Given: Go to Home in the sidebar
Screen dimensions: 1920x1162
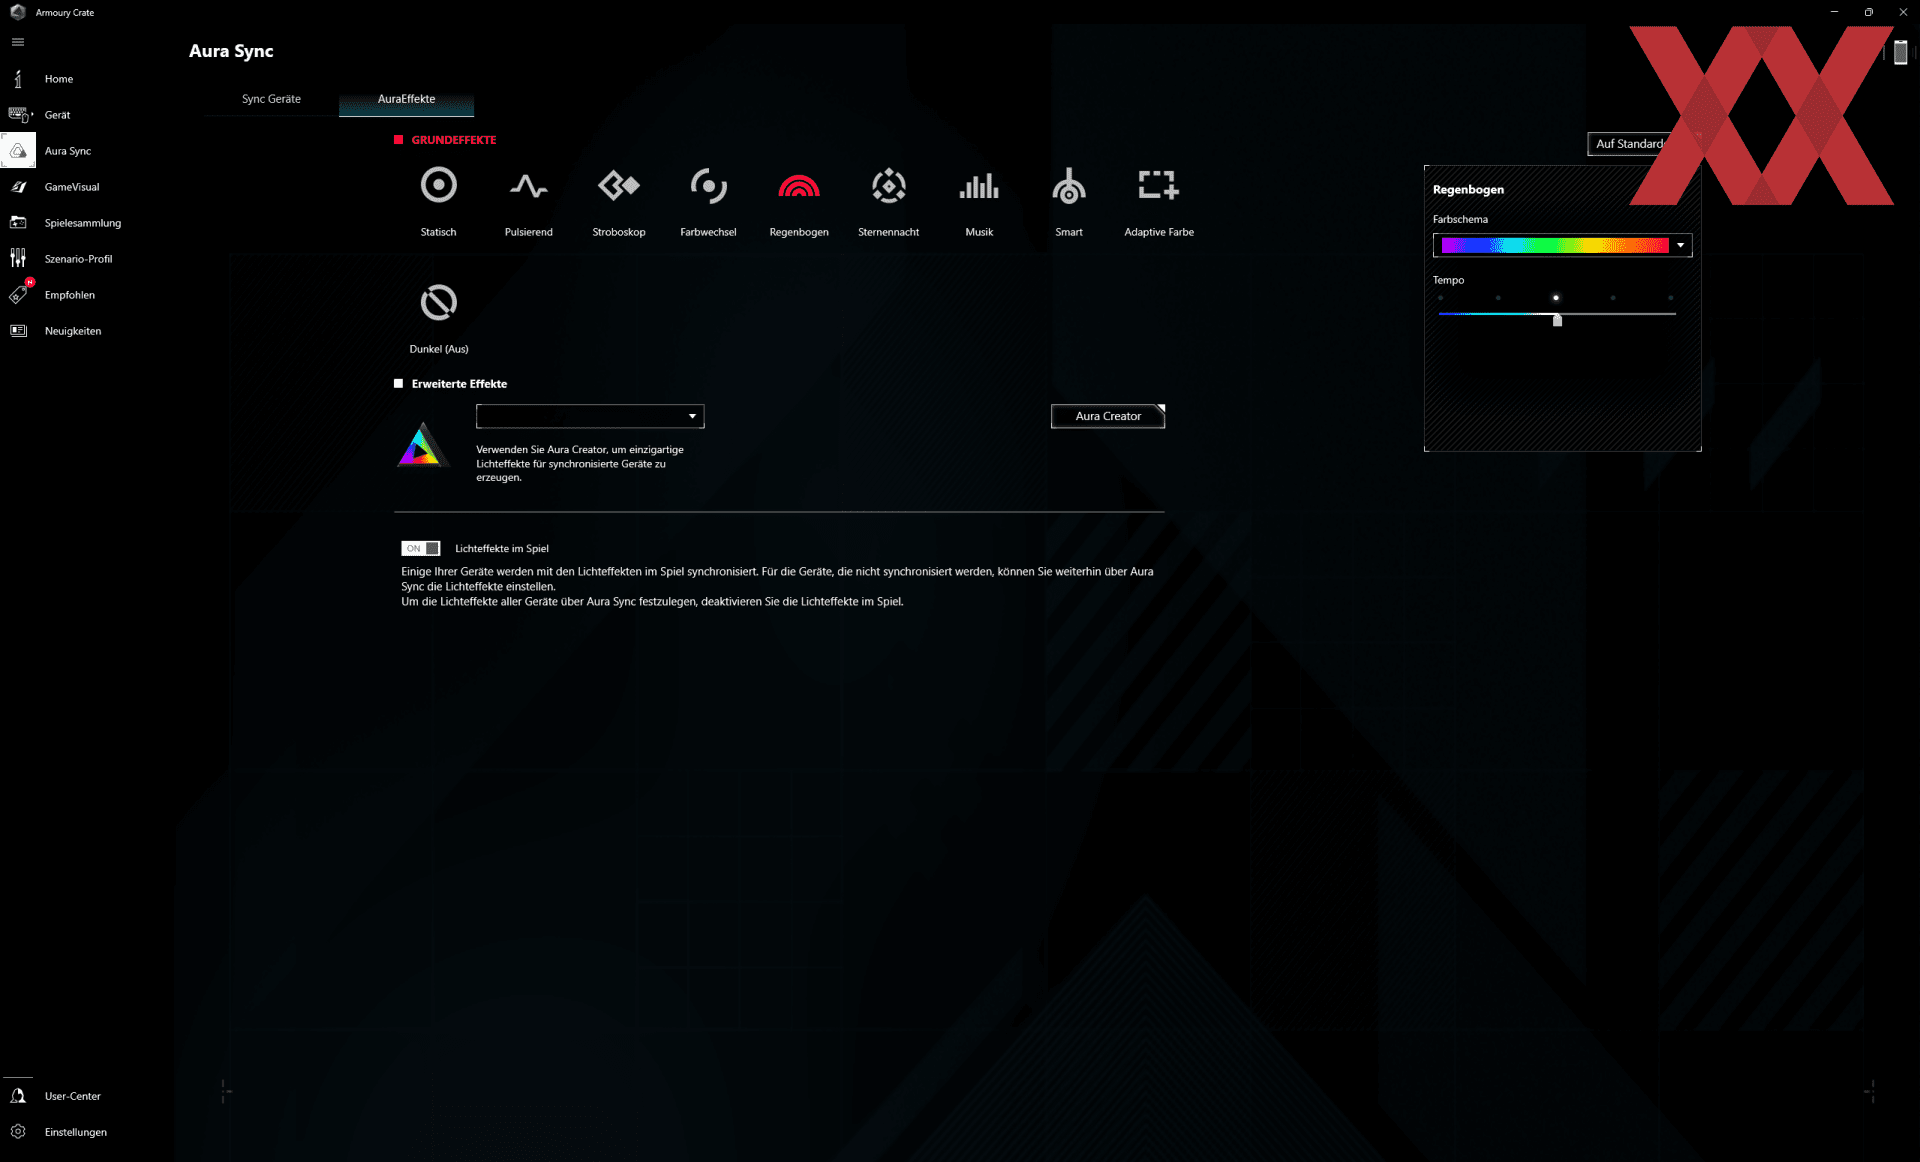Looking at the screenshot, I should coord(58,79).
